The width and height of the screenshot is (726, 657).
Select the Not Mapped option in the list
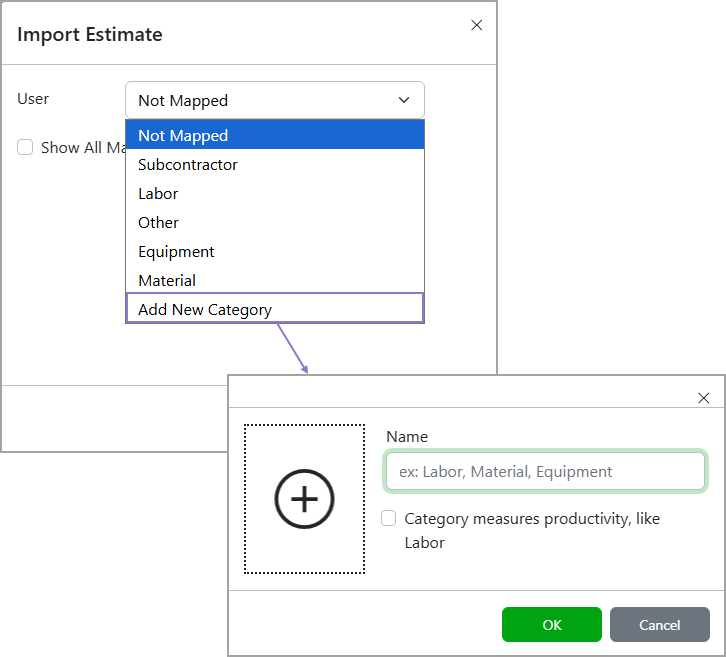[x=275, y=135]
